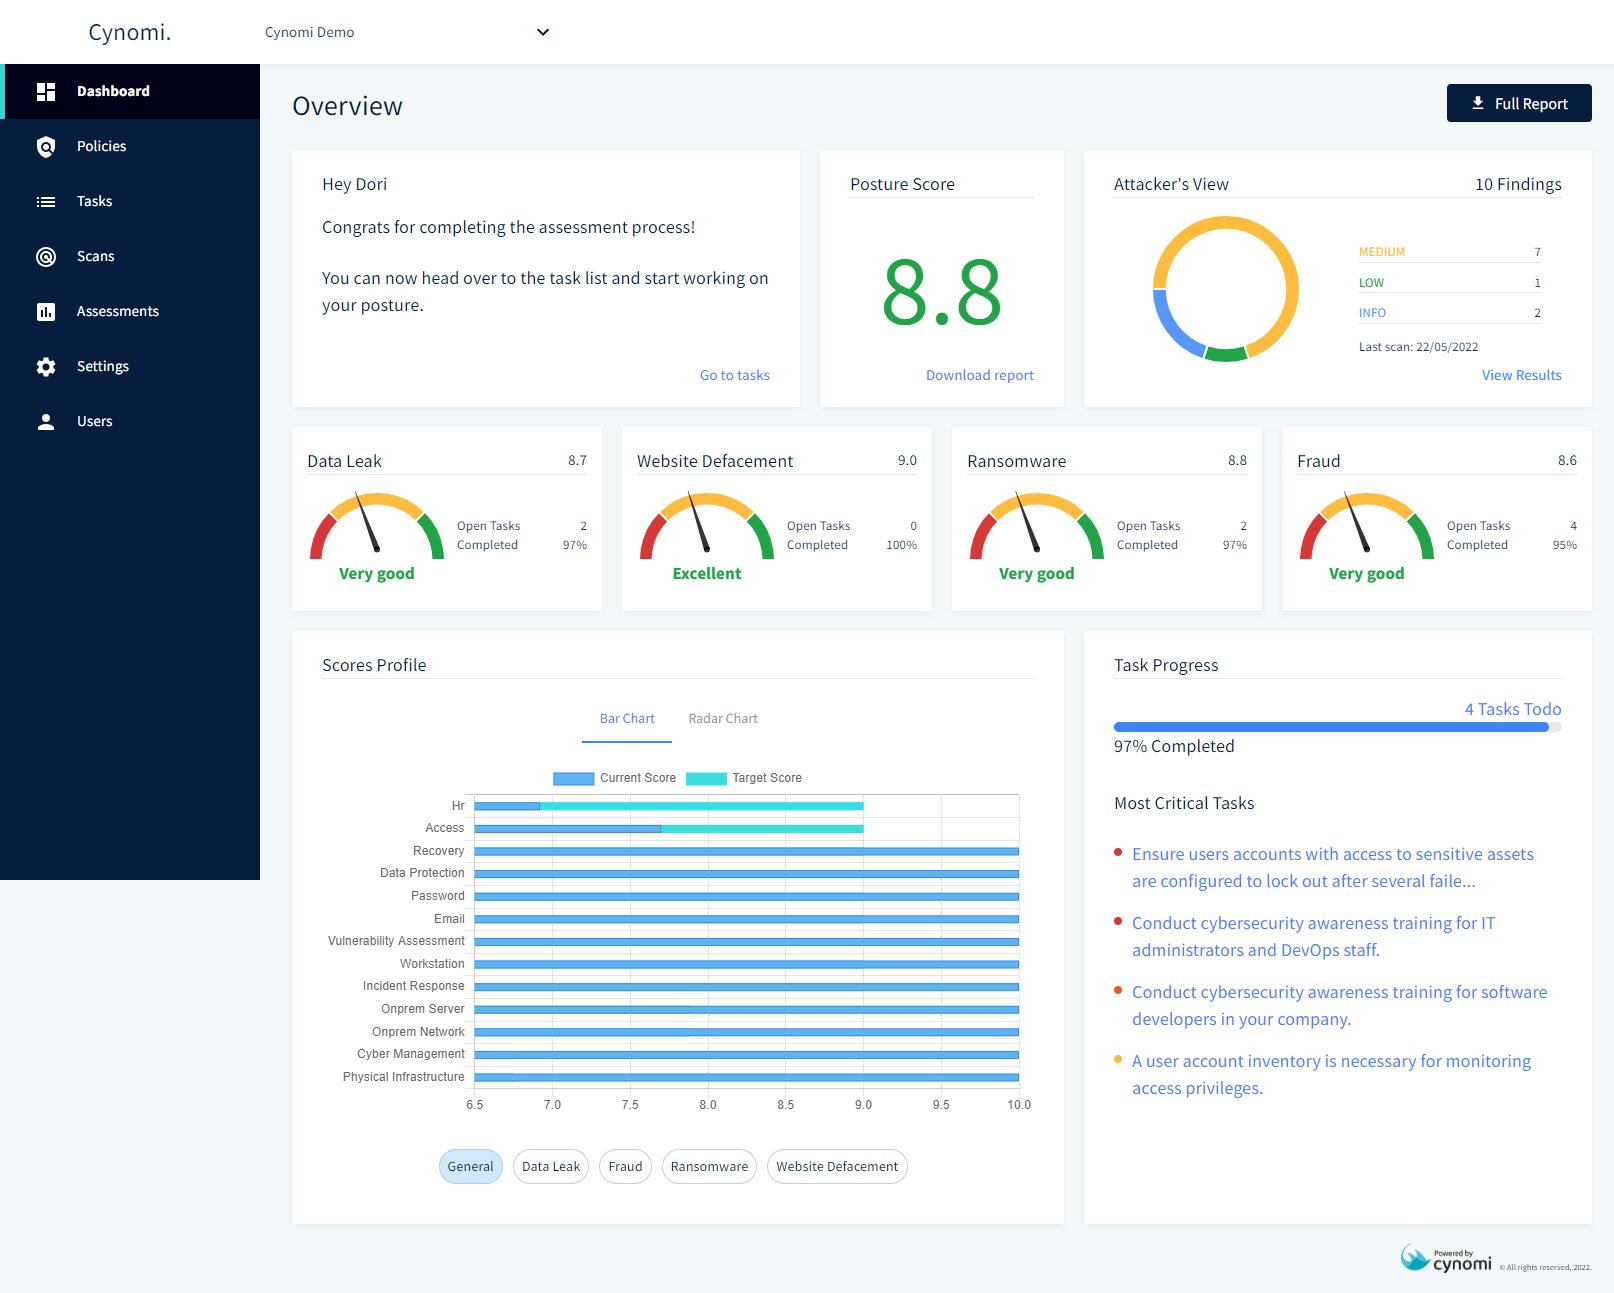Image resolution: width=1614 pixels, height=1293 pixels.
Task: Click the Tasks list icon
Action: coord(46,201)
